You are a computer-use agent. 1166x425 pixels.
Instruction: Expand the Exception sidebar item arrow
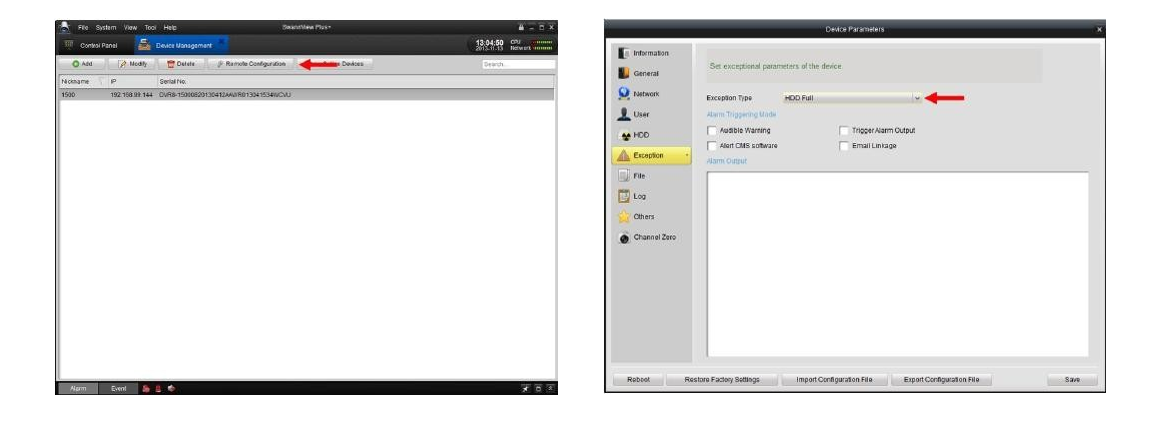pyautogui.click(x=684, y=155)
